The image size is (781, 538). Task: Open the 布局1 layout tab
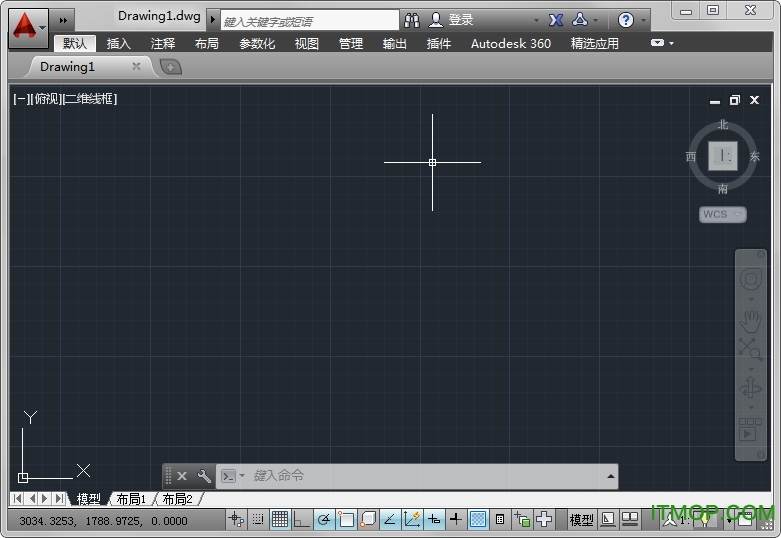[130, 498]
